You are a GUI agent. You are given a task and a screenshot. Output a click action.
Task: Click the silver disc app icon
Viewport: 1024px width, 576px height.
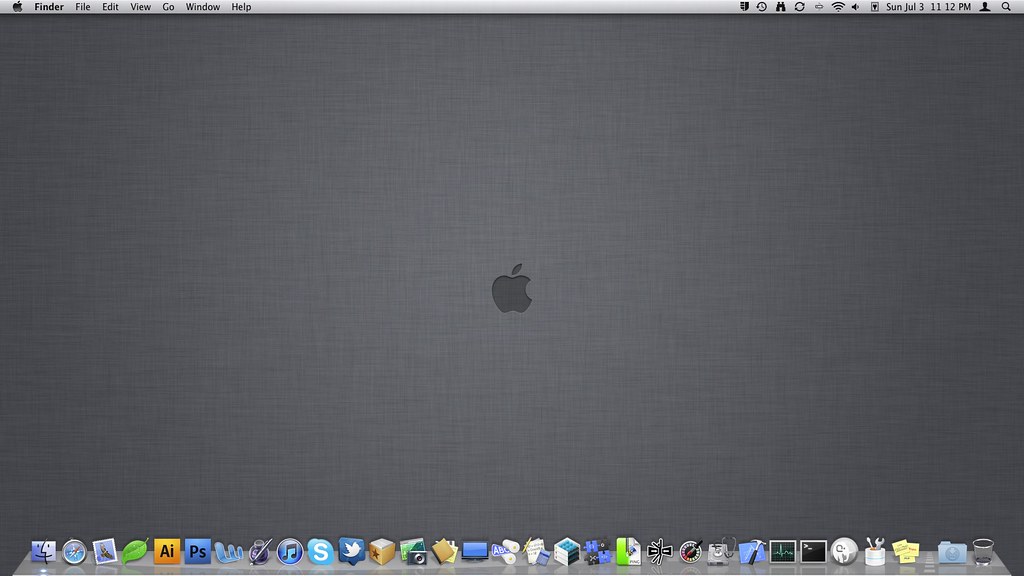pyautogui.click(x=844, y=552)
